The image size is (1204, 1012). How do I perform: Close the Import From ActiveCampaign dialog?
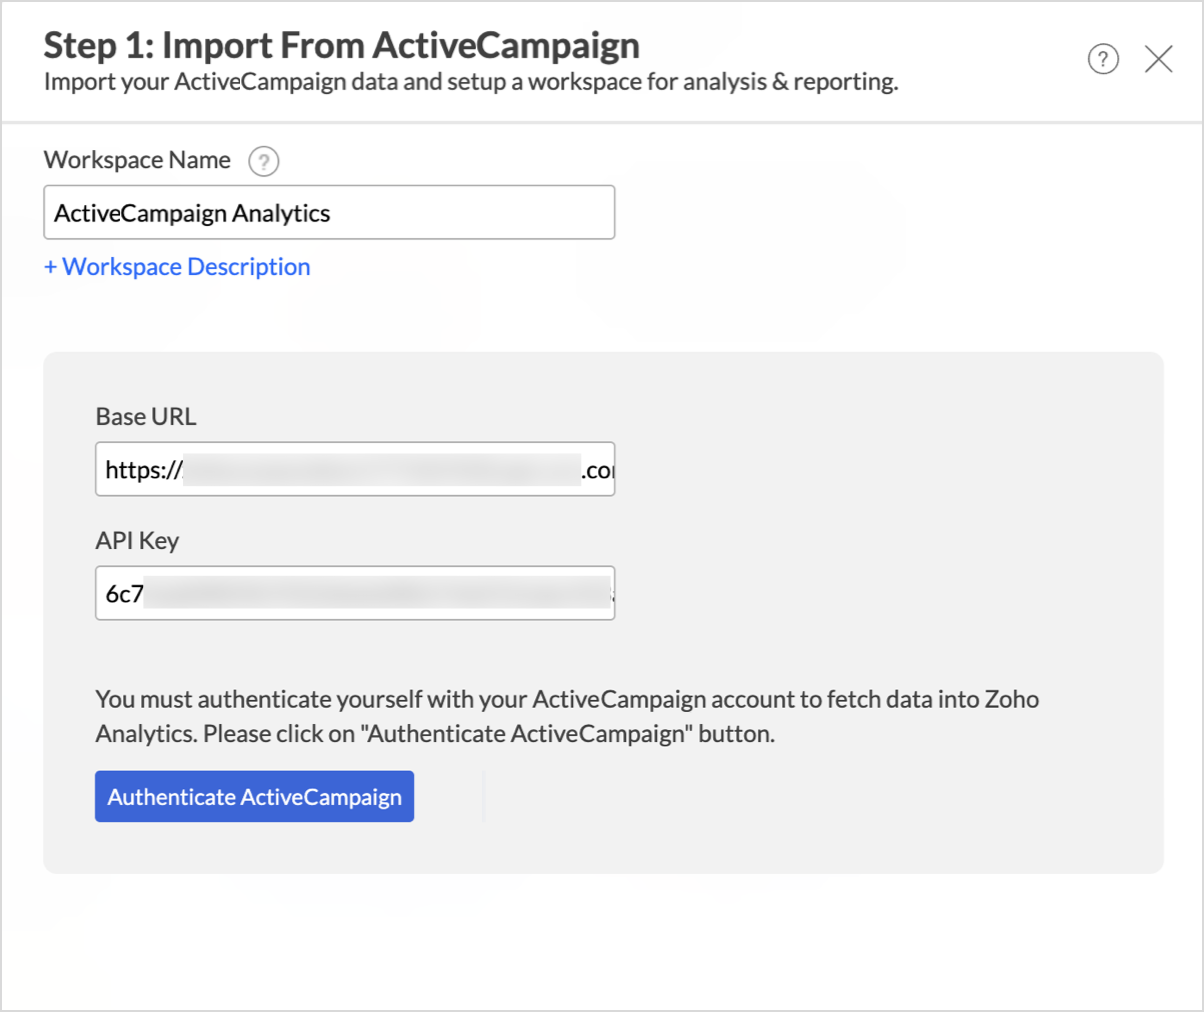[x=1159, y=59]
